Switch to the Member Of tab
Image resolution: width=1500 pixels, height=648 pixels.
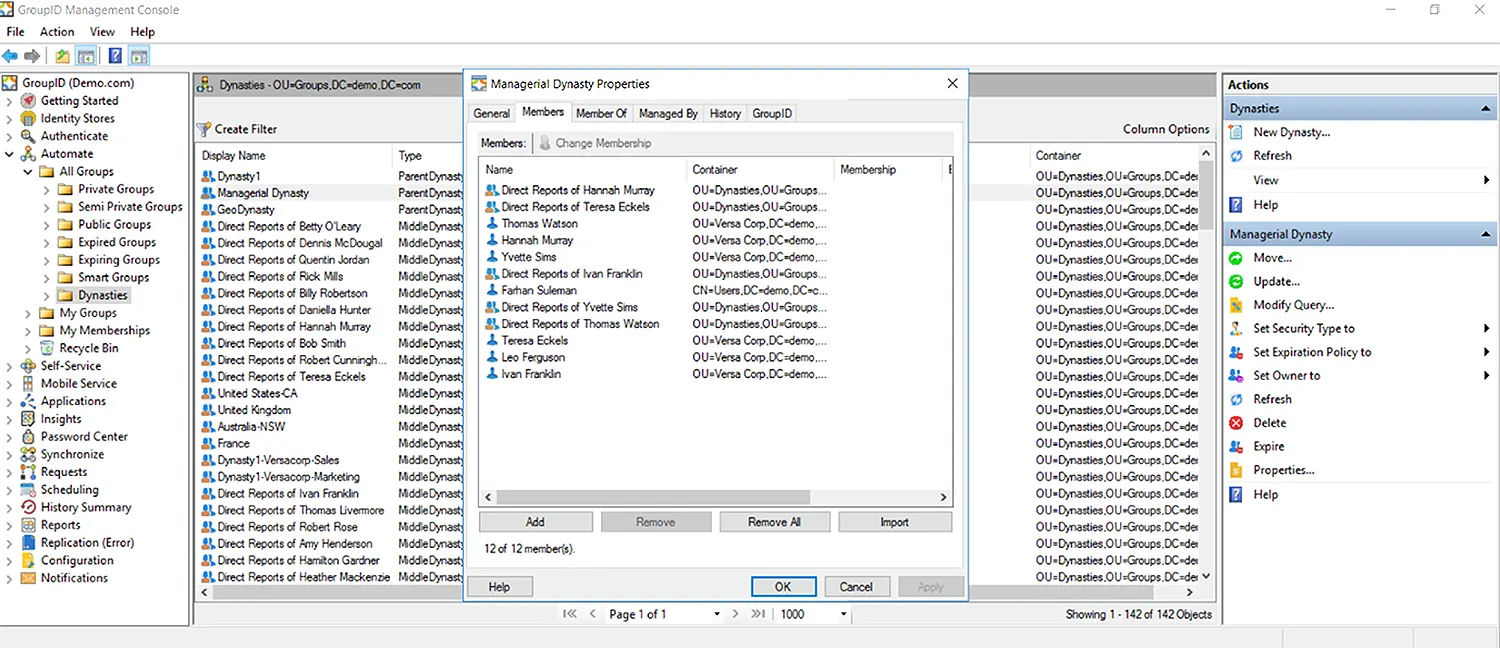(x=602, y=114)
